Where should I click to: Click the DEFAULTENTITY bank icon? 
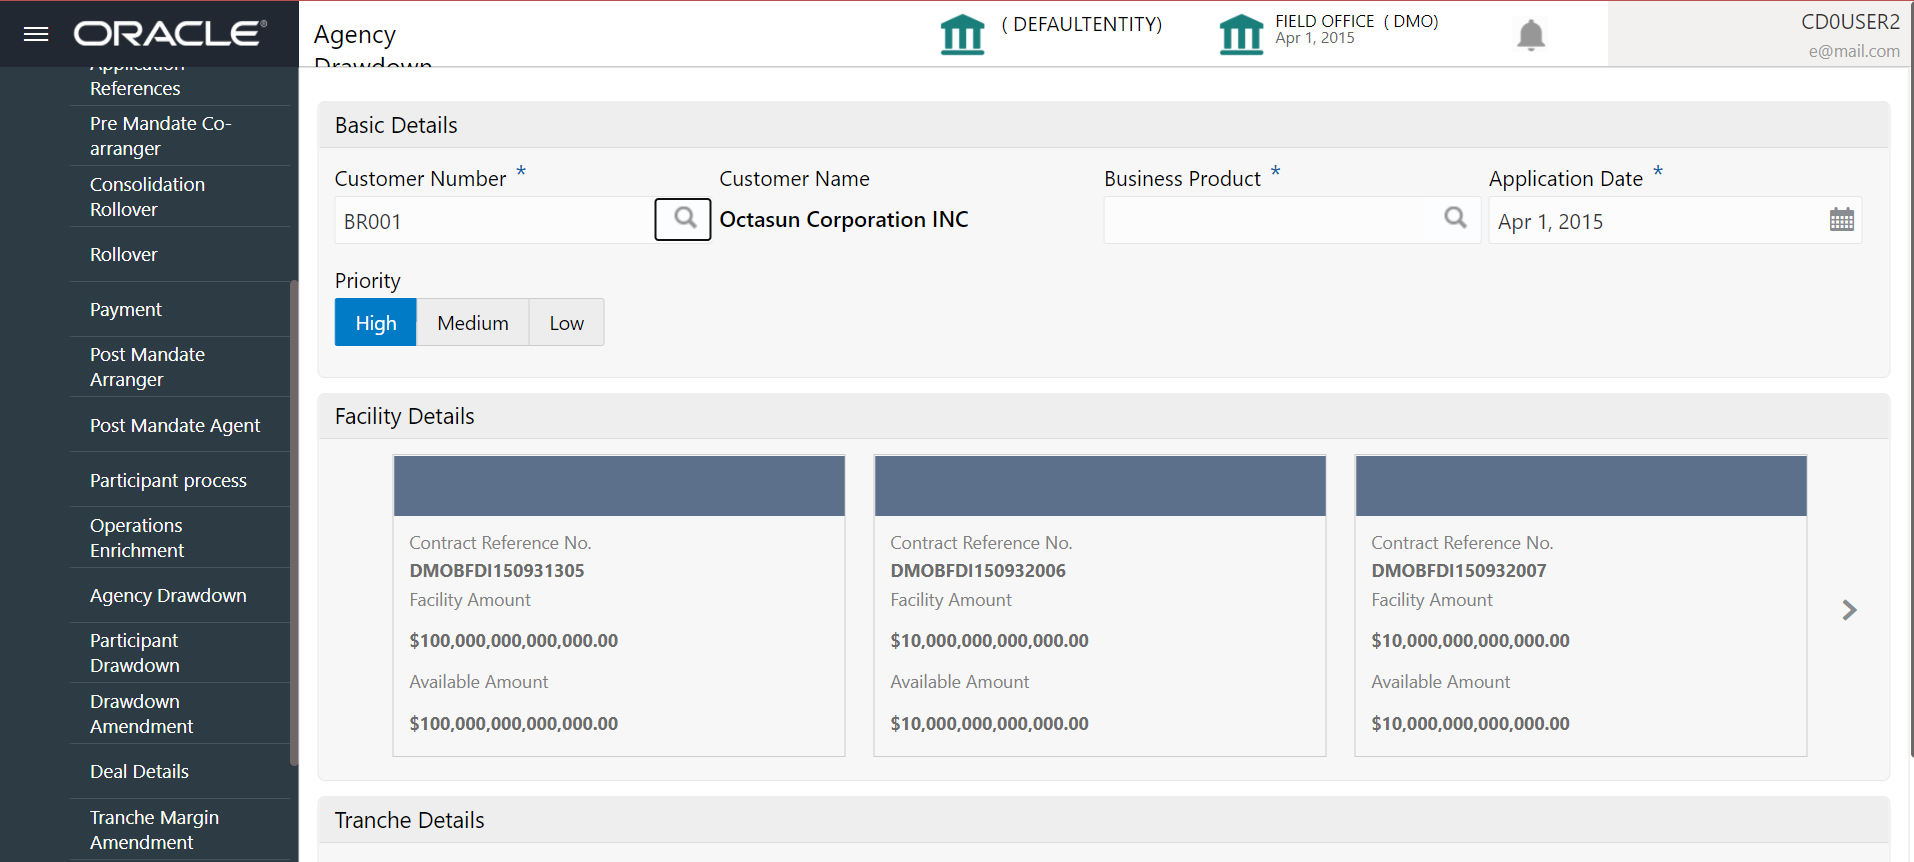point(962,34)
